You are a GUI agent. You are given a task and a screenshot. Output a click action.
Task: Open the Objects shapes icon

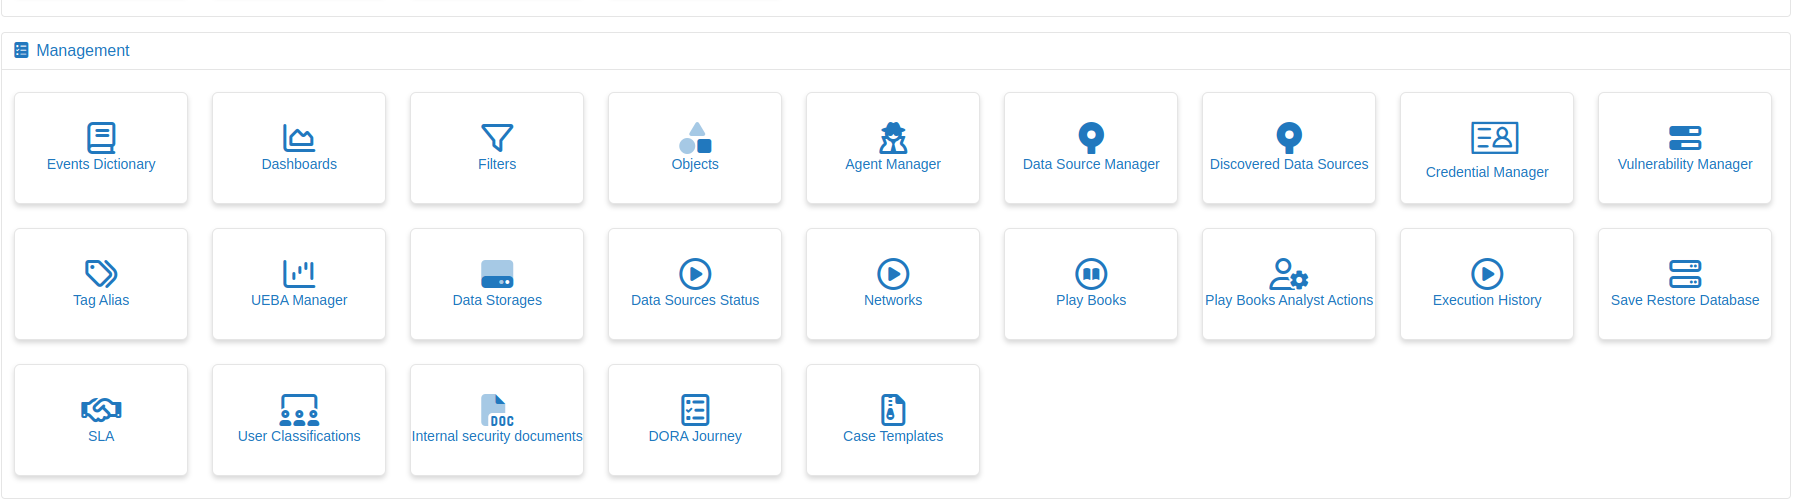click(695, 137)
